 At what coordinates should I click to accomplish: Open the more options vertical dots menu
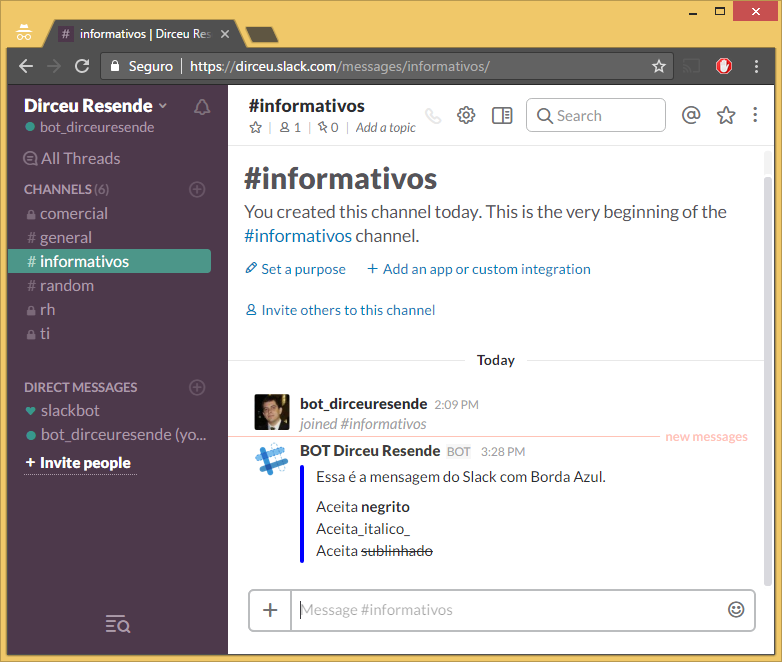pos(755,115)
